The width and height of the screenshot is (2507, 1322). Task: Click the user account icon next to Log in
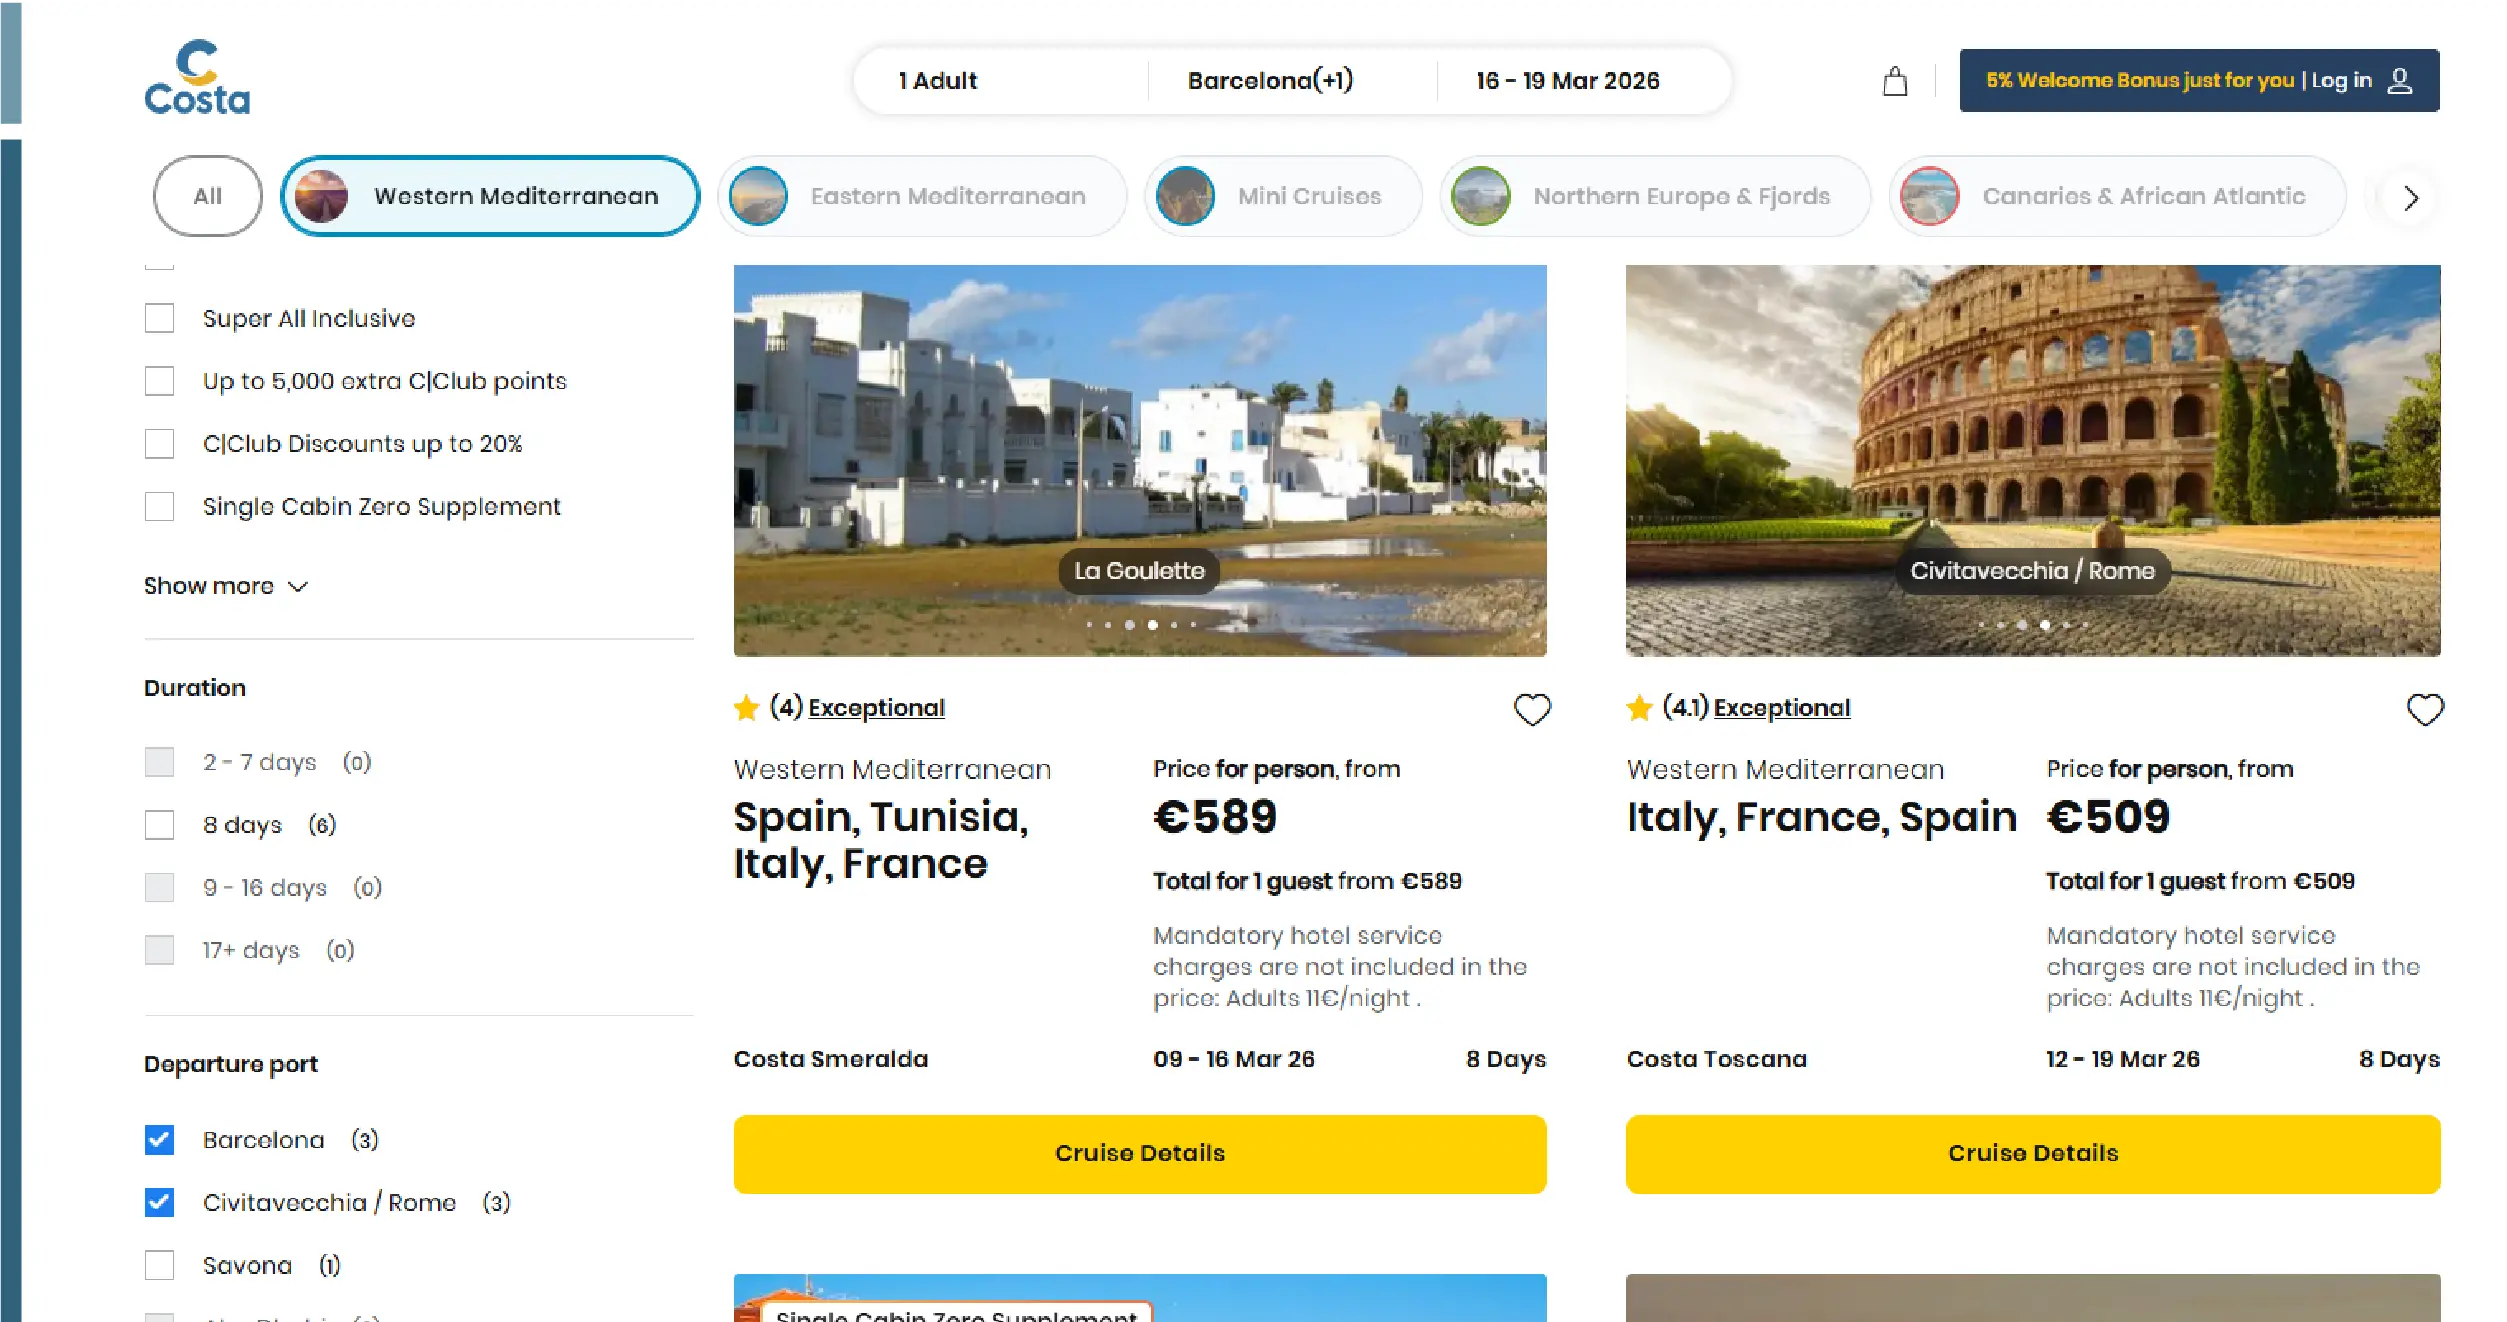click(x=2400, y=80)
